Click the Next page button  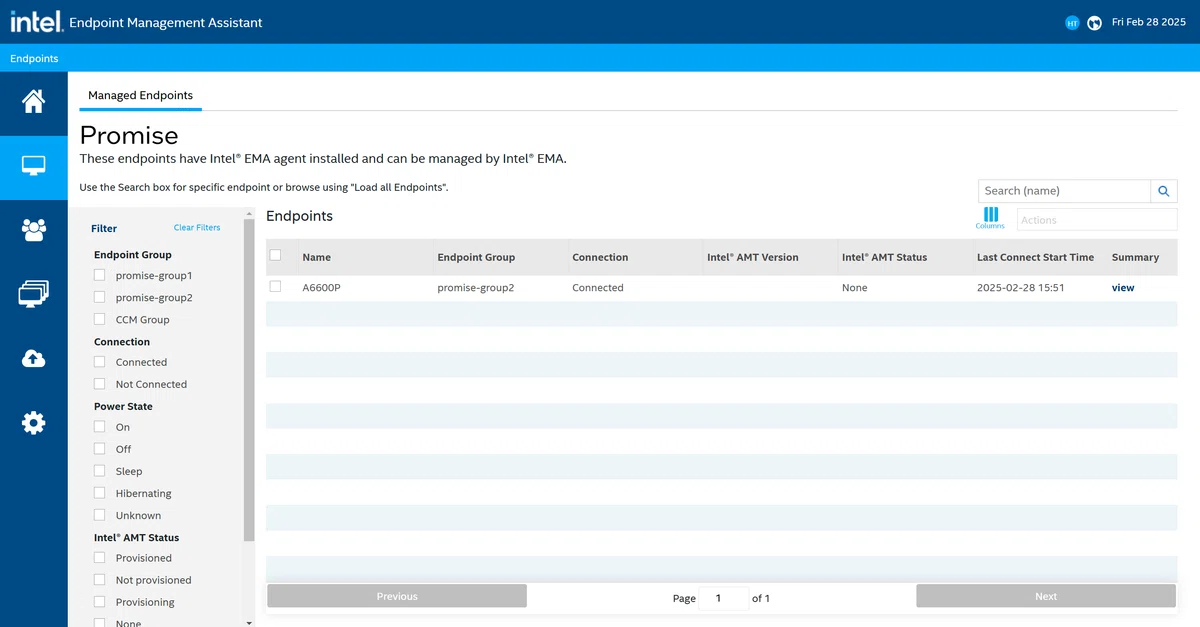[1046, 596]
